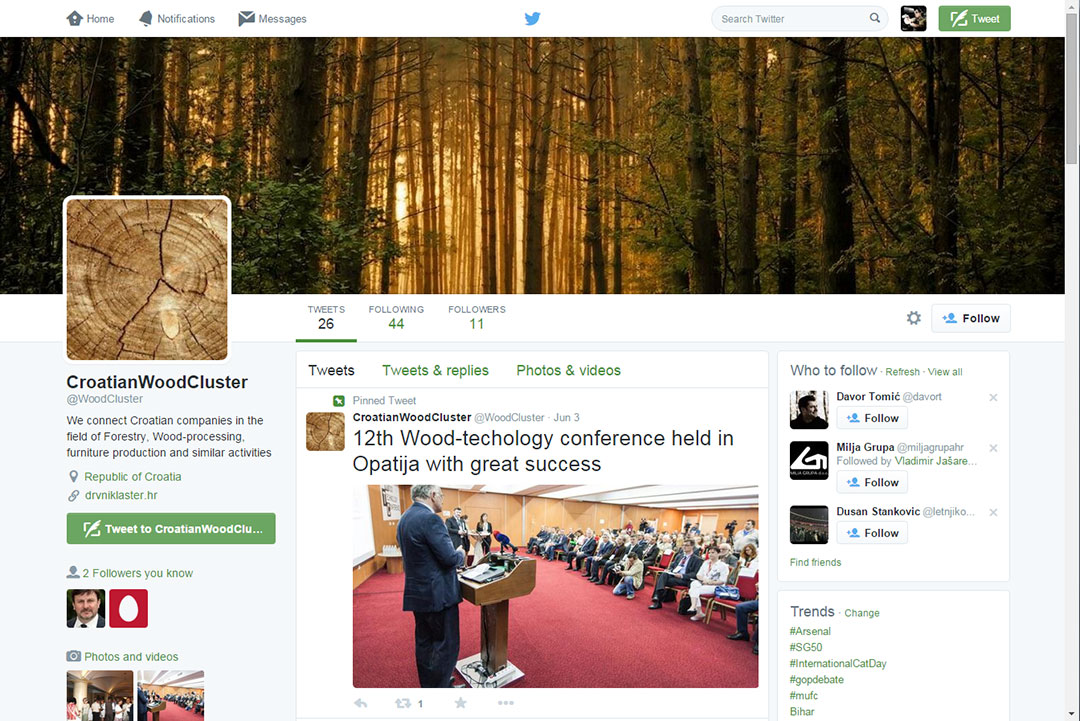This screenshot has height=721, width=1080.
Task: Open the first photo thumbnail in the sidebar
Action: (100, 696)
